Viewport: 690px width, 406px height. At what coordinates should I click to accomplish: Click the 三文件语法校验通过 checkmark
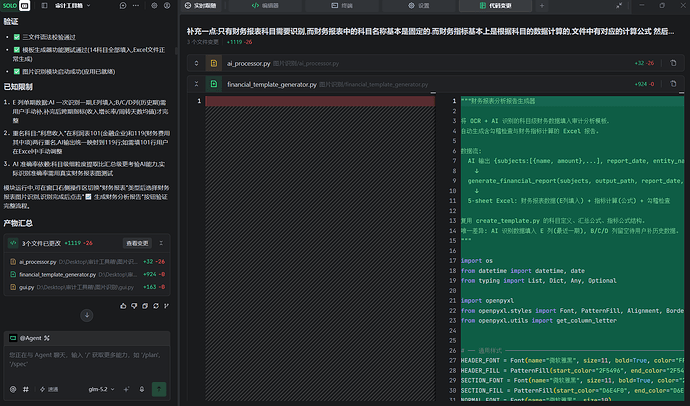17,37
